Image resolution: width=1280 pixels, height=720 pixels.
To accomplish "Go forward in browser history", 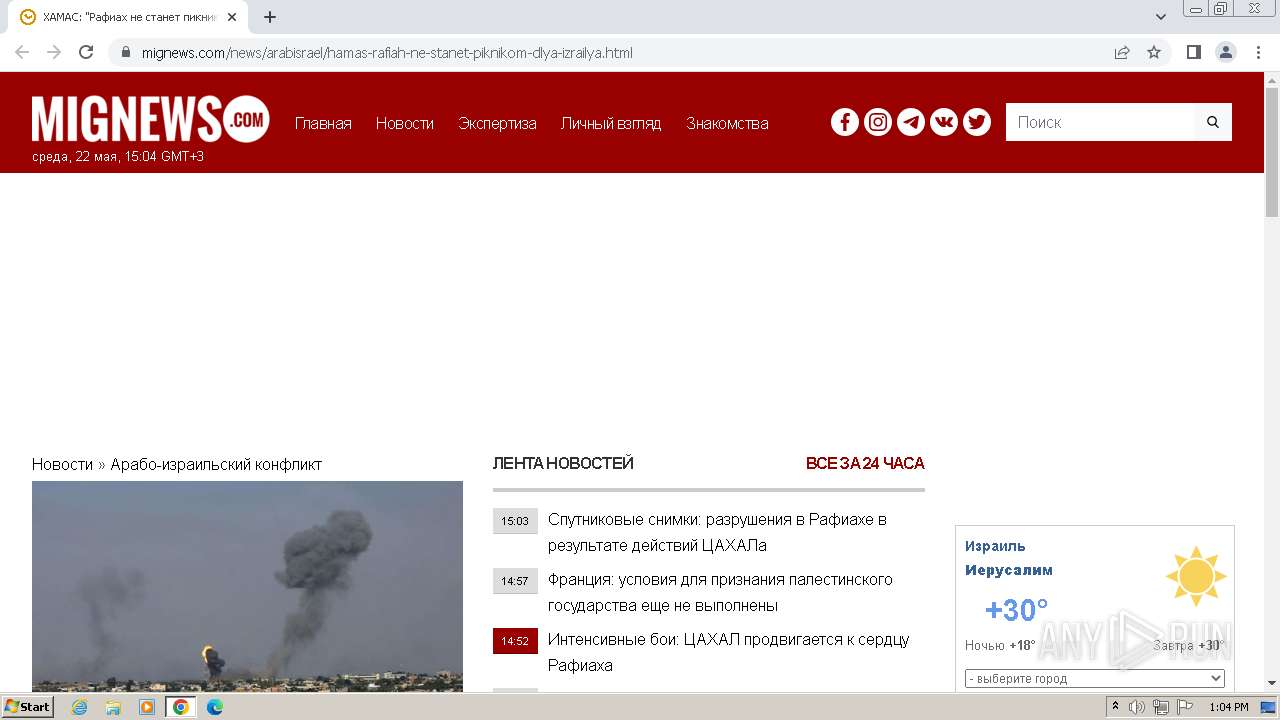I will (x=54, y=52).
